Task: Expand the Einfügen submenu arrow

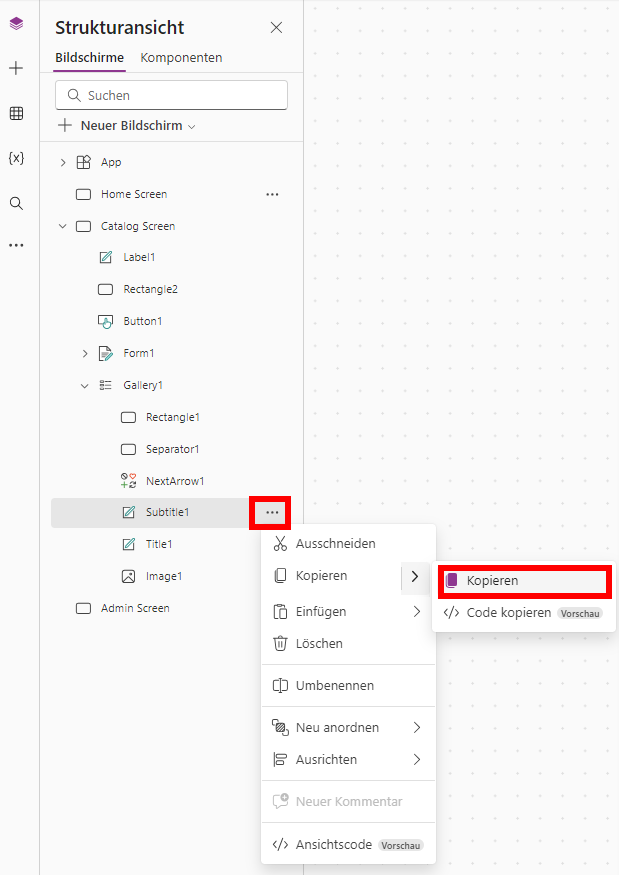Action: (x=416, y=612)
